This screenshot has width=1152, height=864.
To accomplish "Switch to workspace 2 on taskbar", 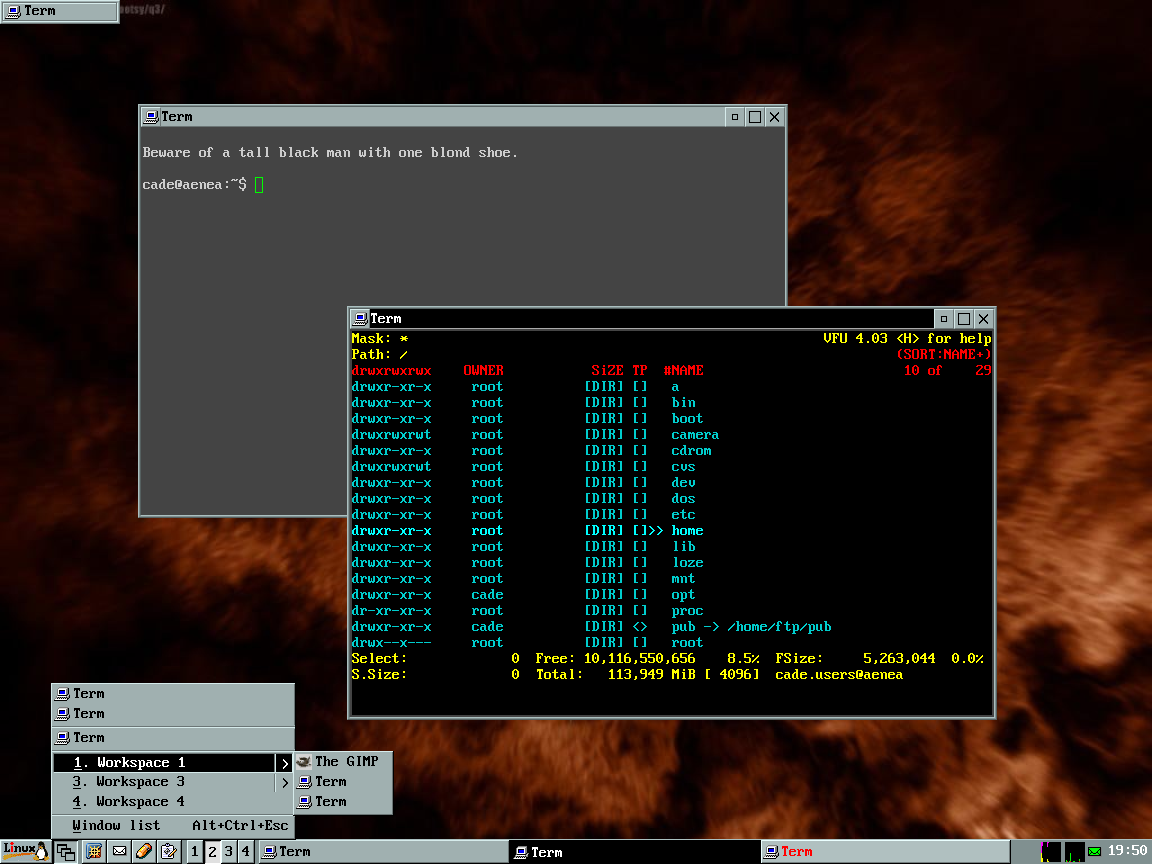I will coord(212,852).
